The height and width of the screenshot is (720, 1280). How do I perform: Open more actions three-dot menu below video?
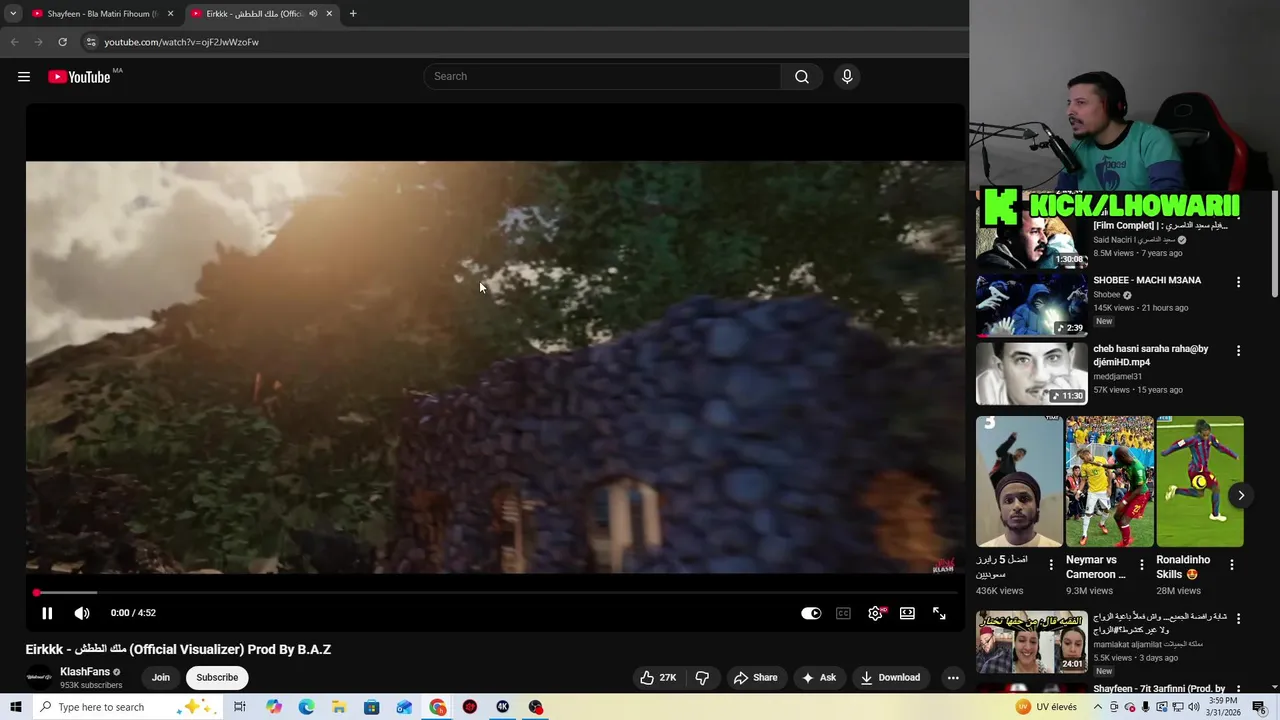[x=953, y=677]
